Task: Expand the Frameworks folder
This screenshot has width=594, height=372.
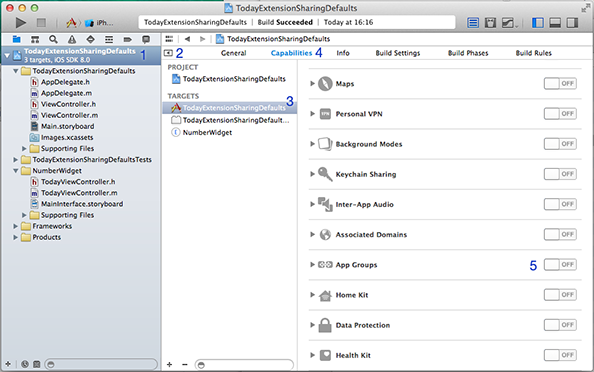Action: click(x=16, y=226)
